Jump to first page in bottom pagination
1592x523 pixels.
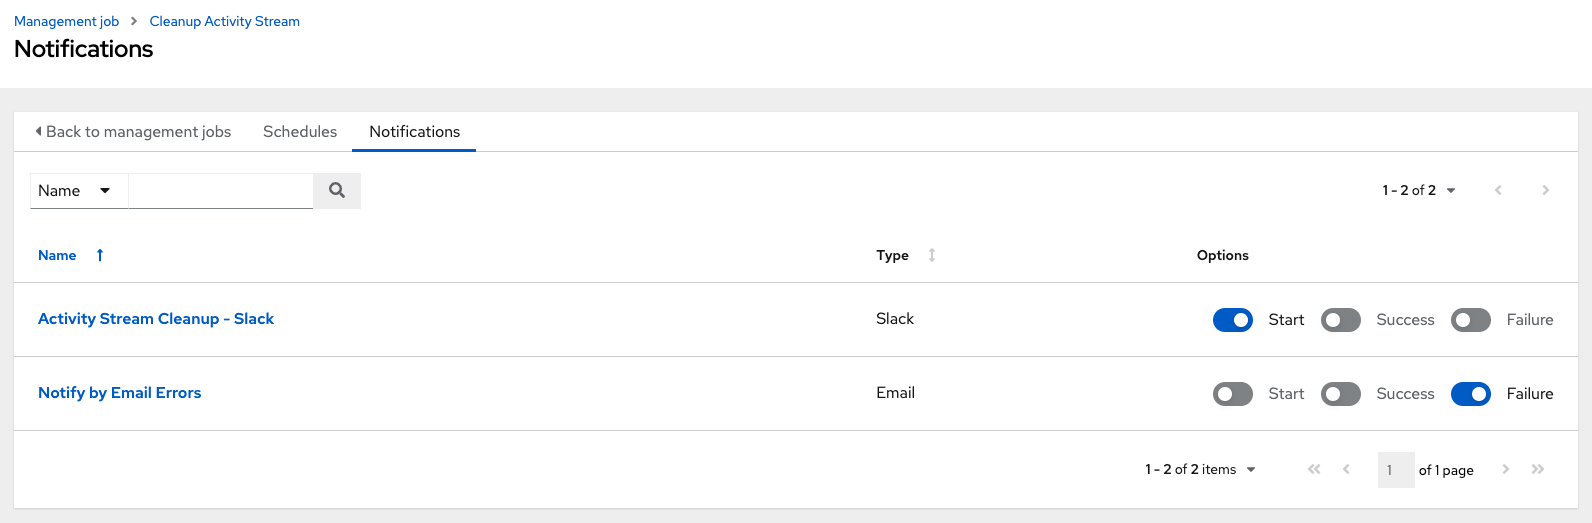[1314, 469]
